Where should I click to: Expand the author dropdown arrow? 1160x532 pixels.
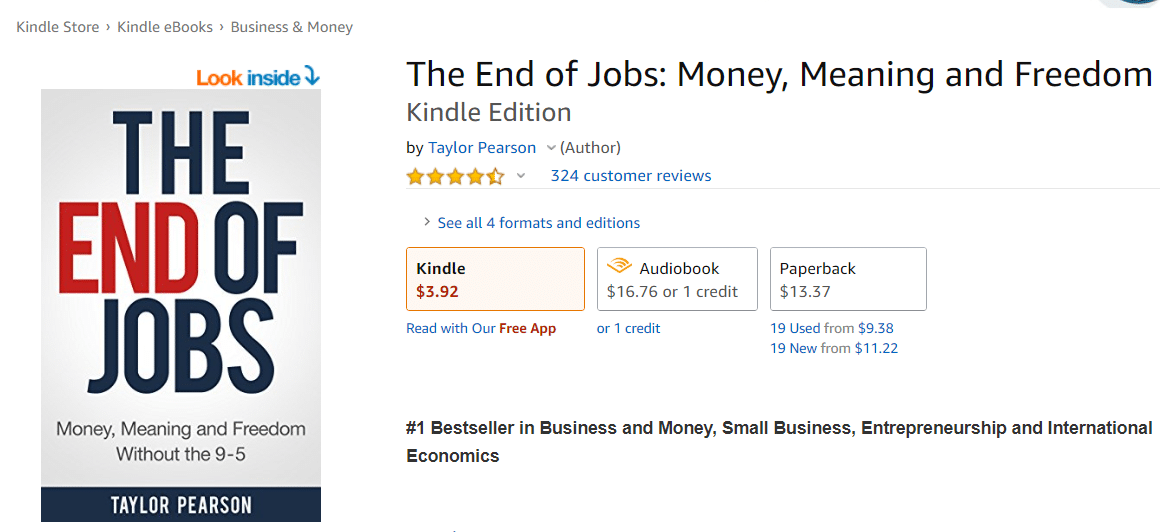point(550,148)
